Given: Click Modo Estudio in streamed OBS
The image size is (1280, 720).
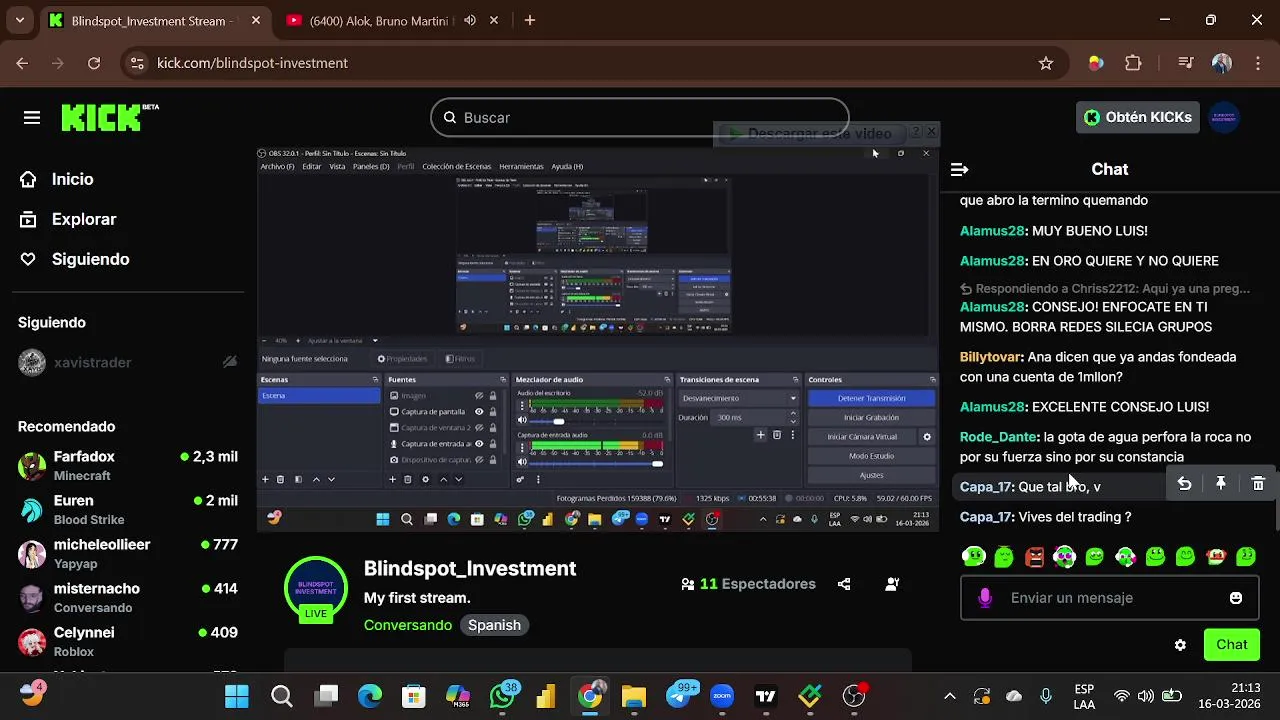Looking at the screenshot, I should point(871,456).
